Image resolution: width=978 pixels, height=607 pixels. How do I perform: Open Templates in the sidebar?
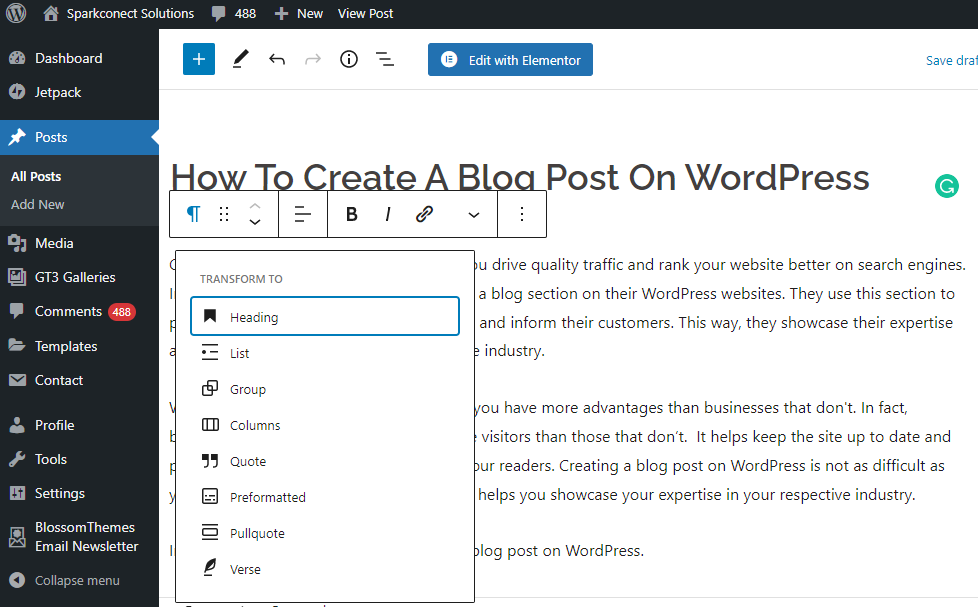click(79, 346)
